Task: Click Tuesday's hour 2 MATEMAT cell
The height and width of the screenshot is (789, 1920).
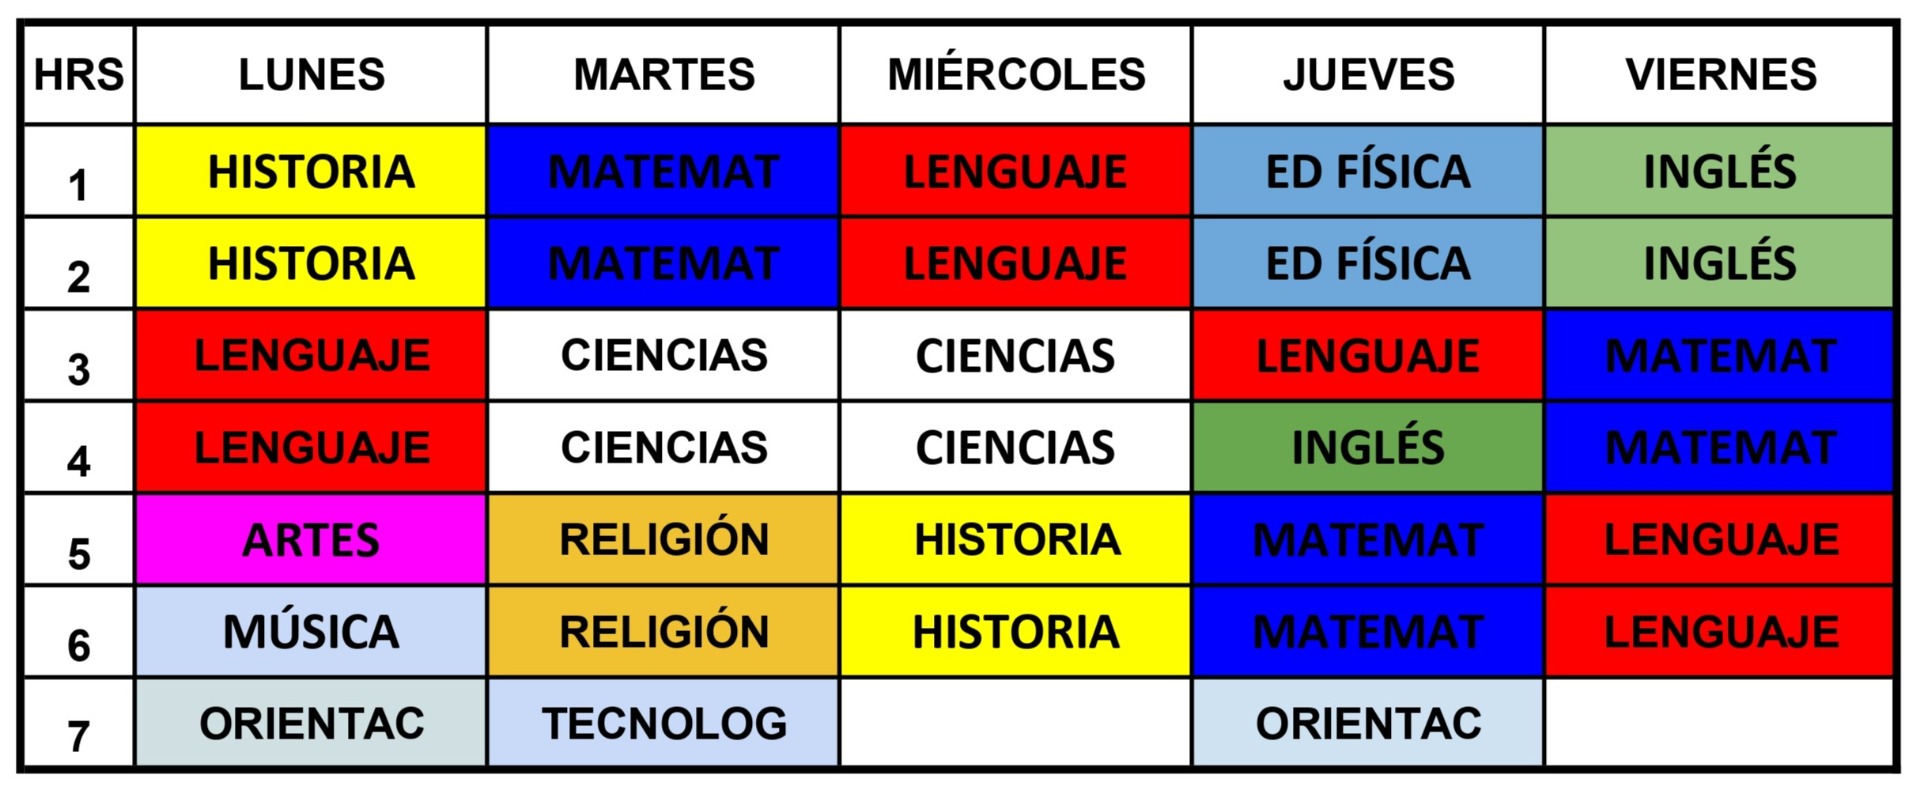Action: pos(664,263)
